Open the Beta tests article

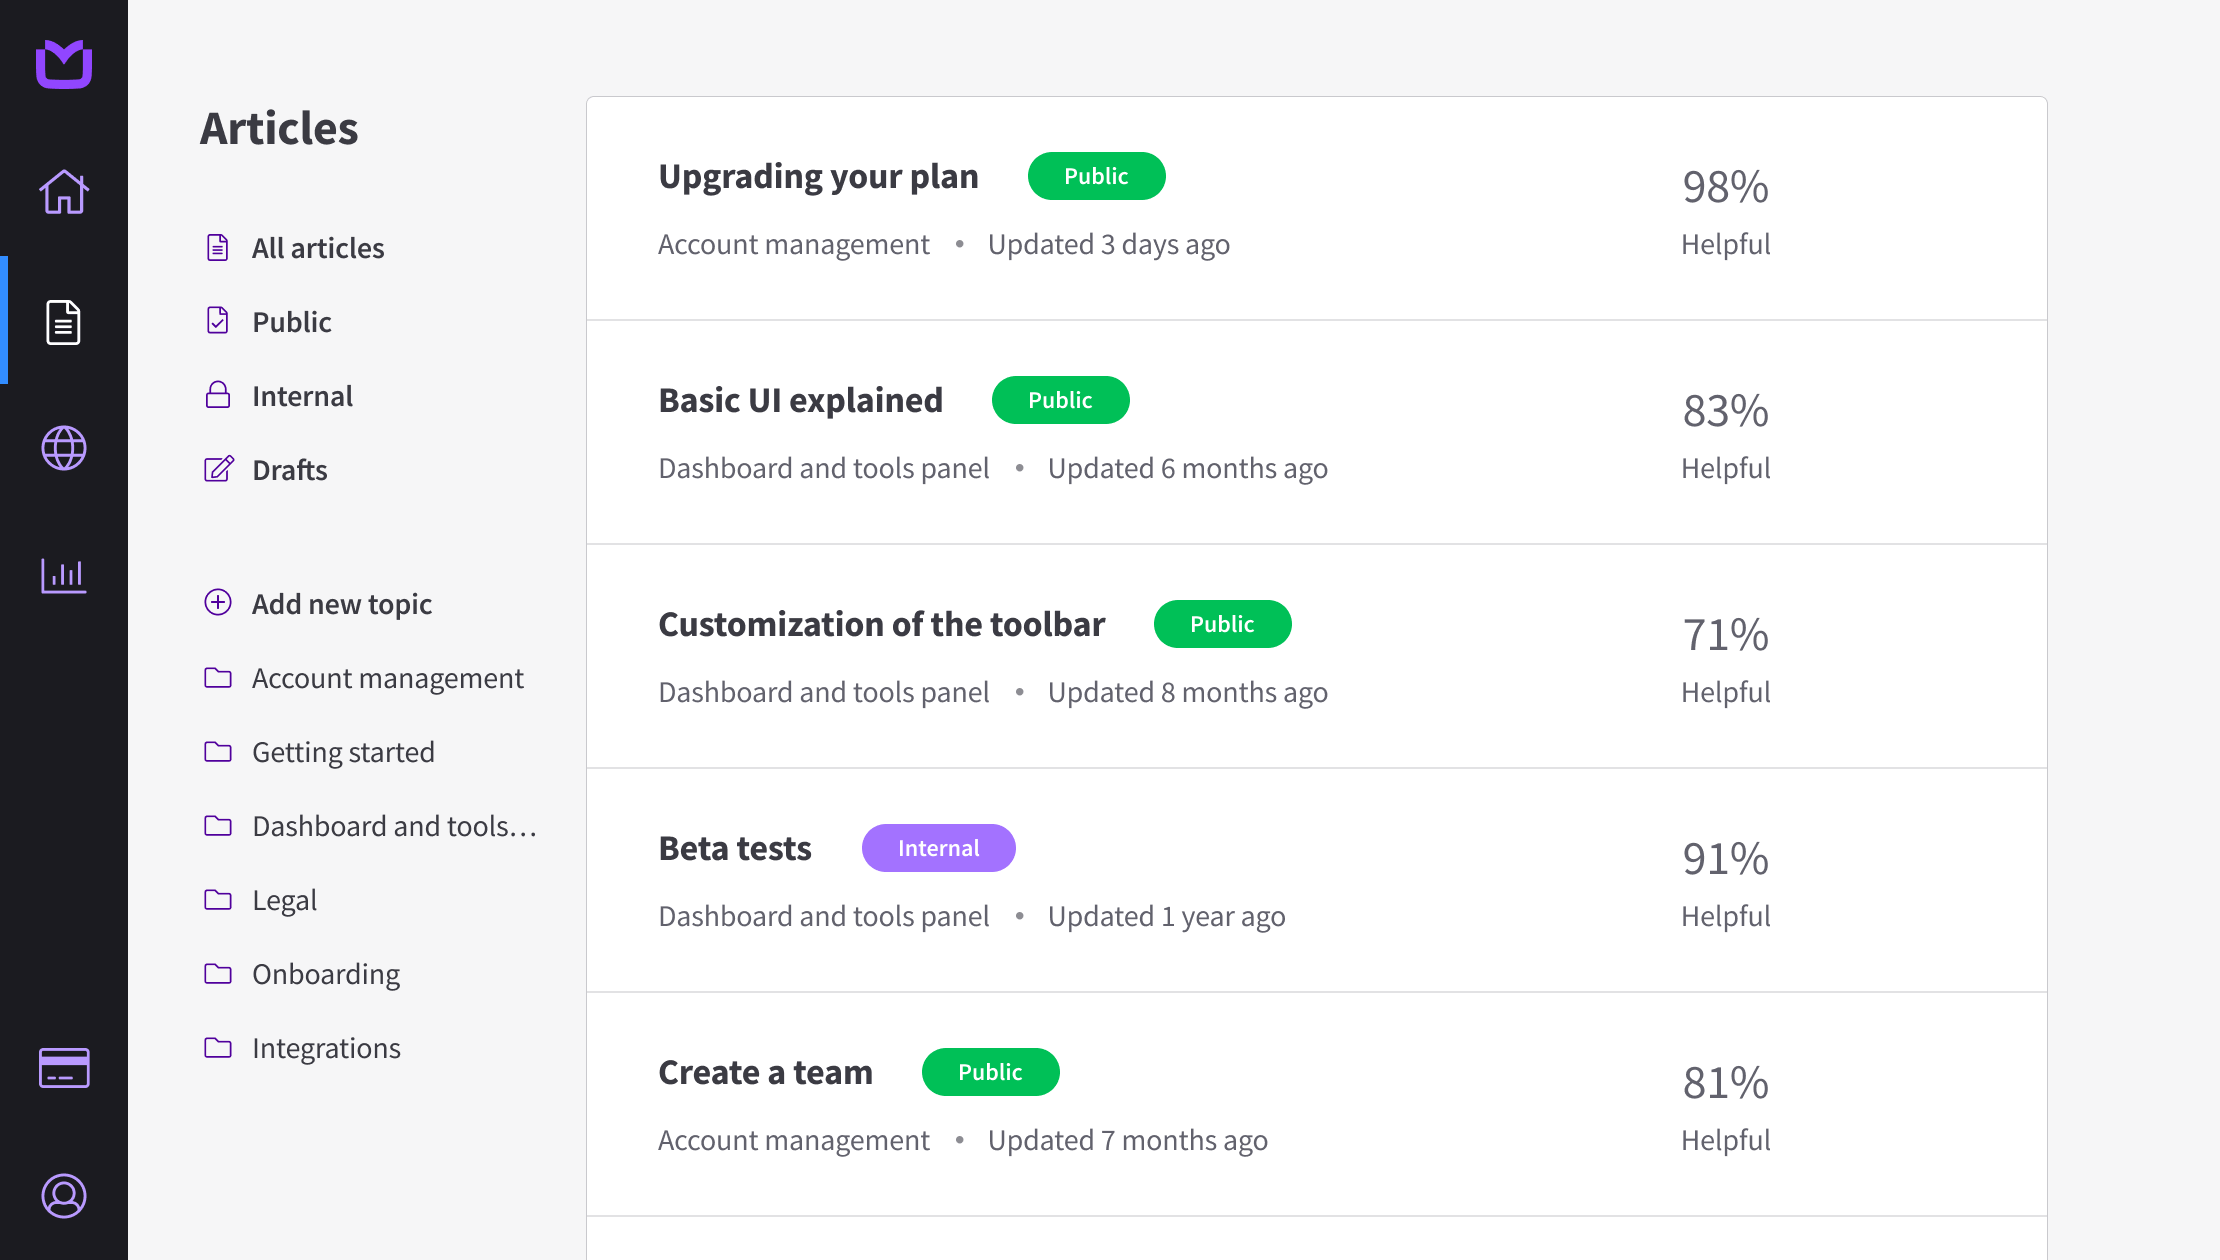point(735,848)
